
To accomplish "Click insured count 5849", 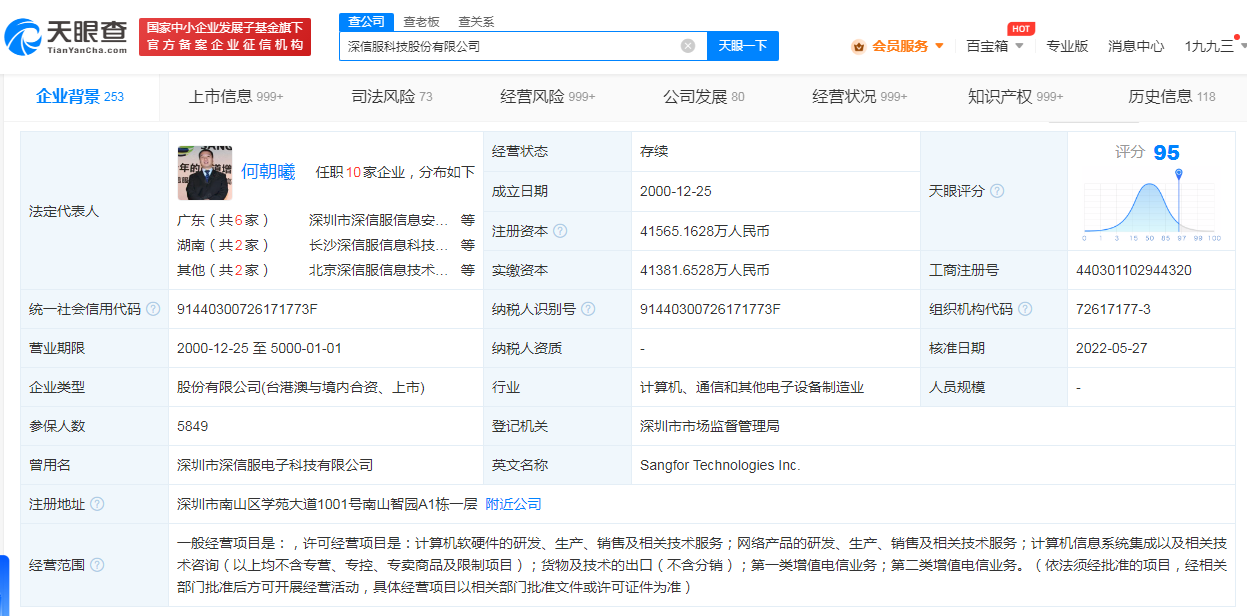I will [193, 426].
